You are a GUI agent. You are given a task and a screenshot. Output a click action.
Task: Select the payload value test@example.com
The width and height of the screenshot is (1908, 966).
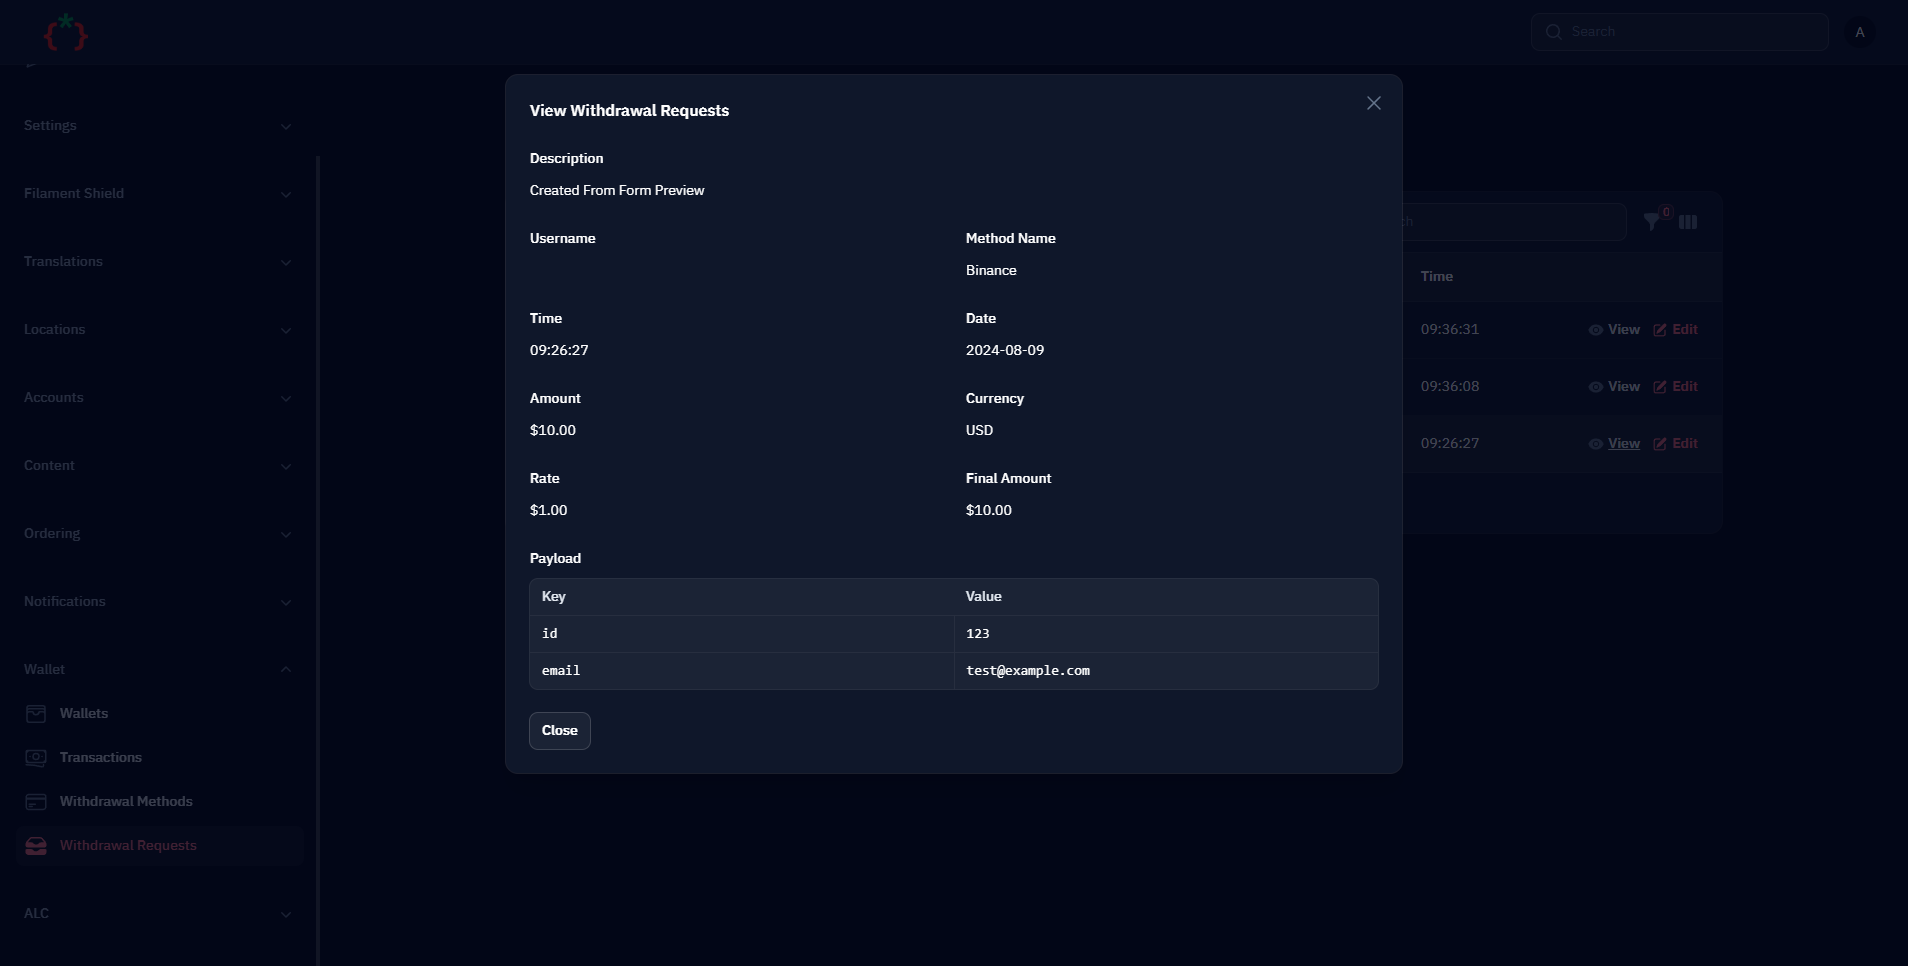[x=1028, y=671]
